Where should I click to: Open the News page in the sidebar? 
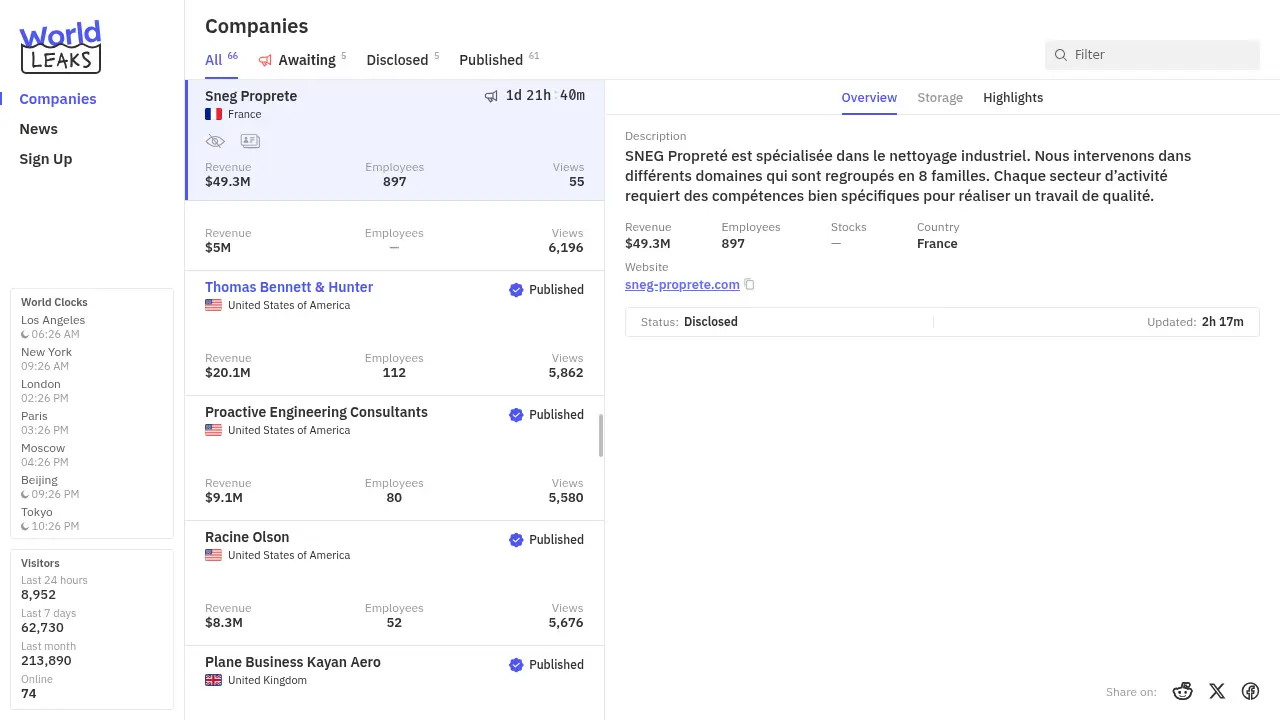tap(38, 129)
